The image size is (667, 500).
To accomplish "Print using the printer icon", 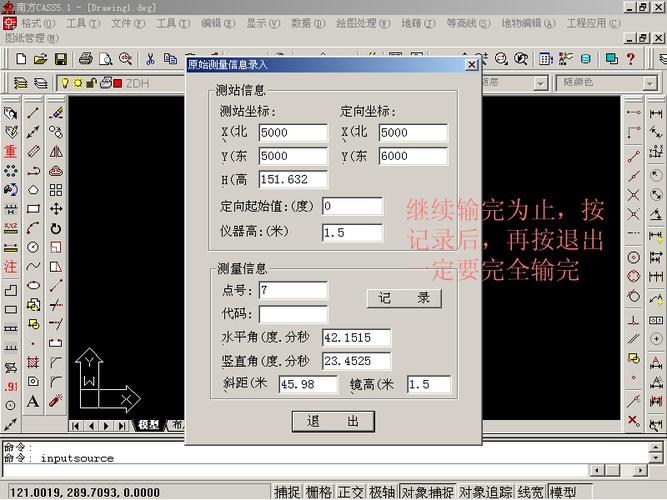I will coord(86,58).
